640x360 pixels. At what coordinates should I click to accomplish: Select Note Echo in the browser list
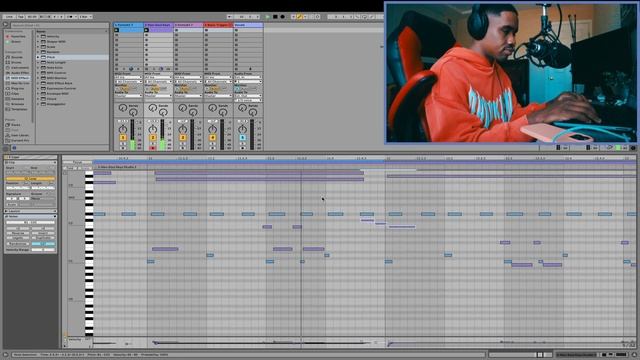click(55, 68)
